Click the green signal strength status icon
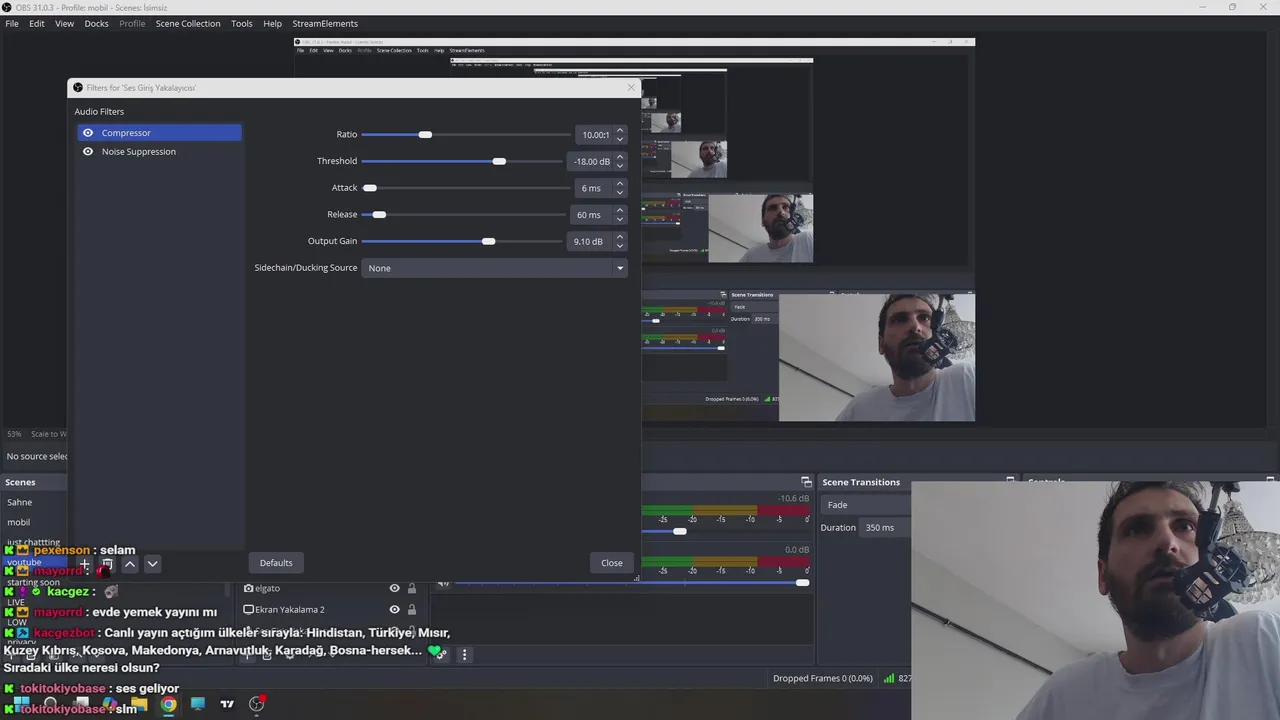 pyautogui.click(x=888, y=678)
